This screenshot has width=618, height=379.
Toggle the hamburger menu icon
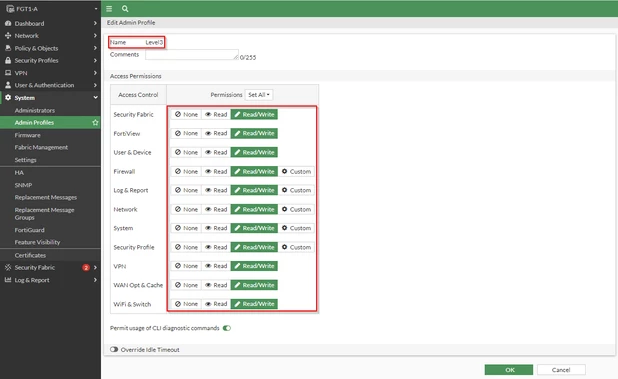[109, 9]
